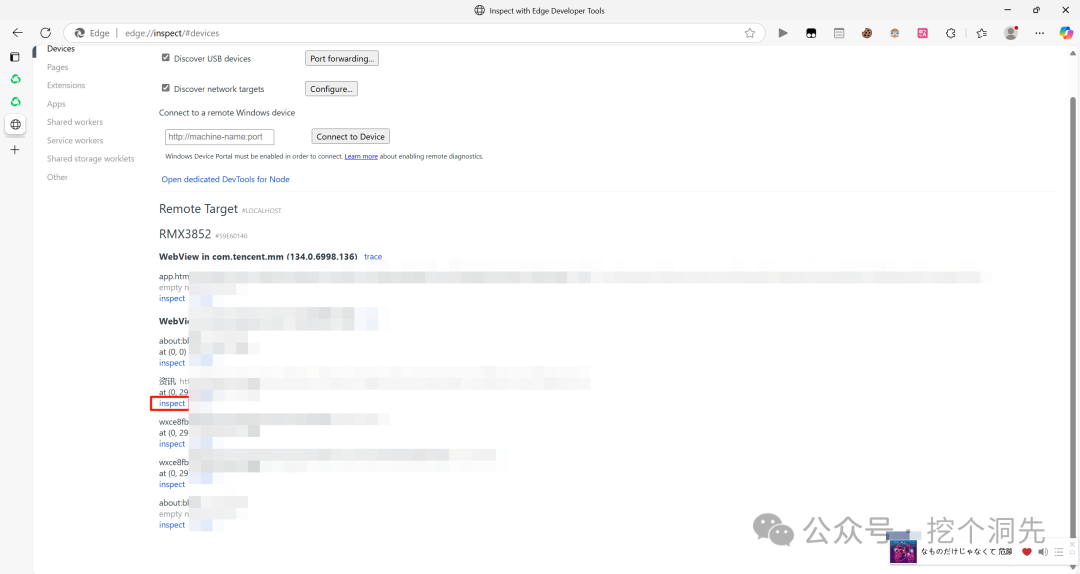The image size is (1080, 574).
Task: Launch the Copilot icon
Action: click(x=1066, y=33)
